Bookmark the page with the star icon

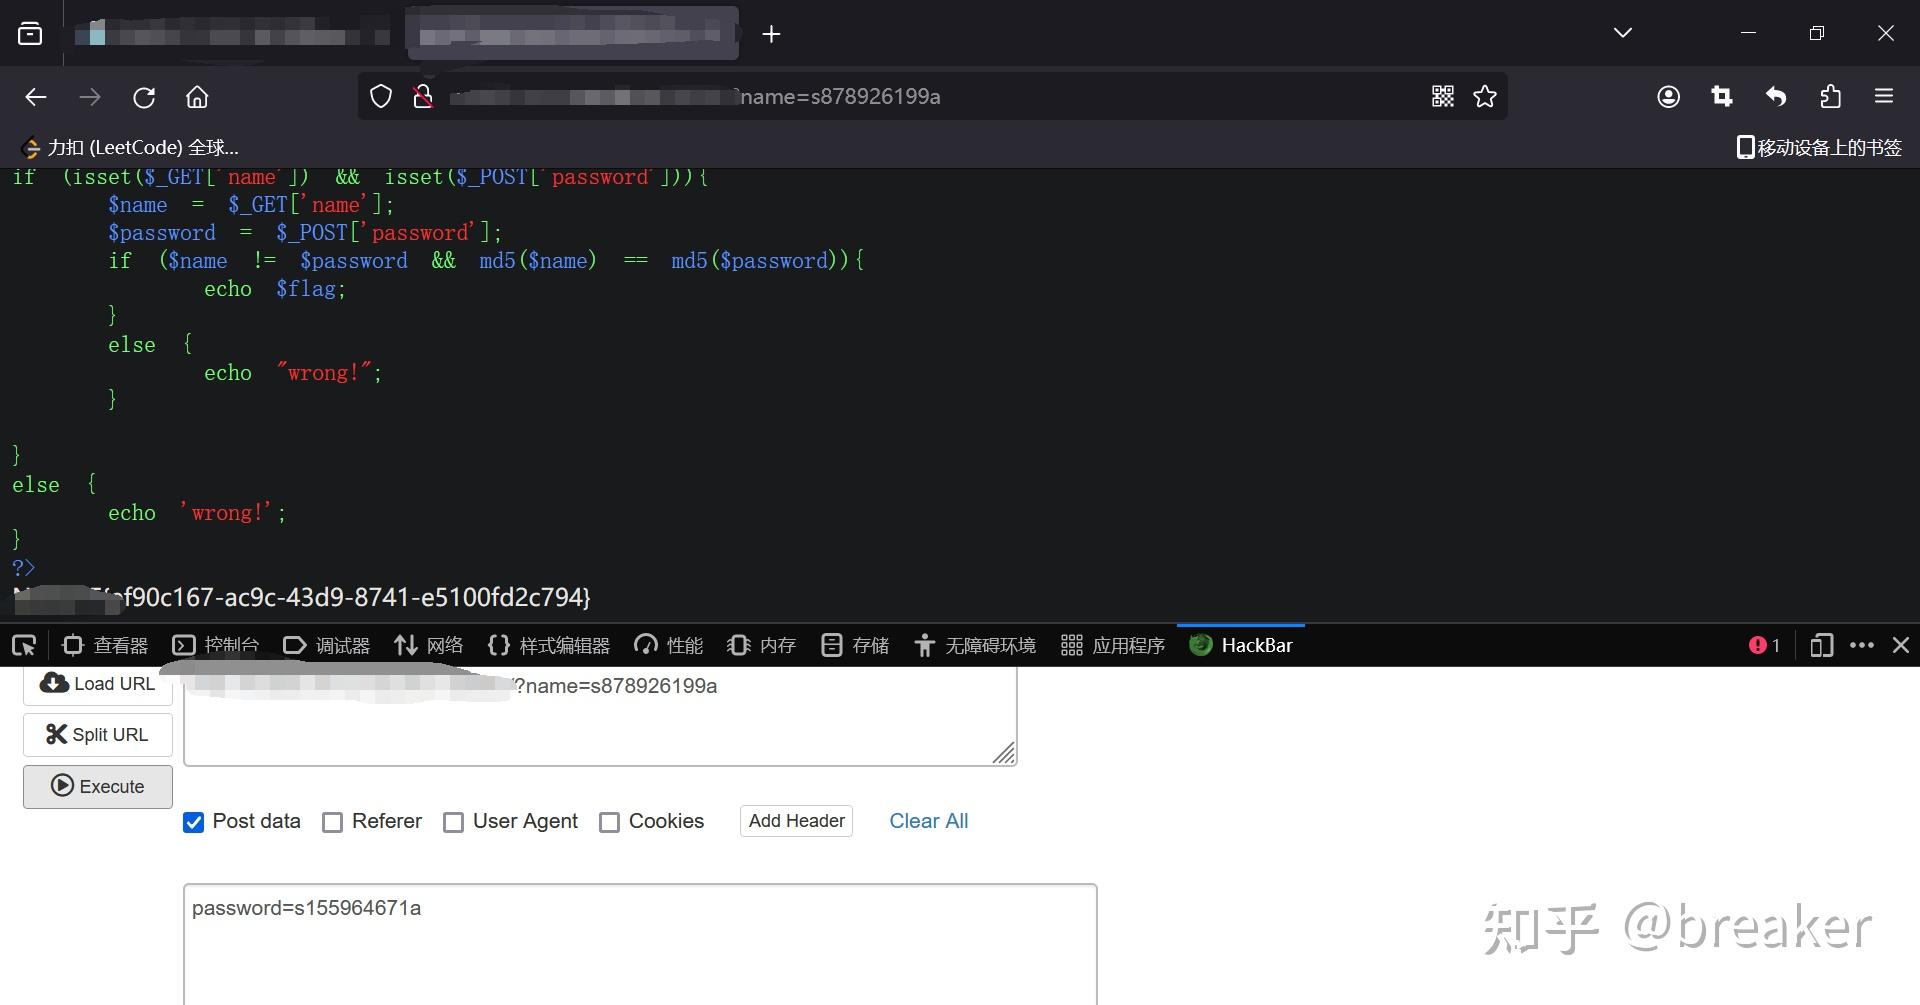coord(1484,96)
